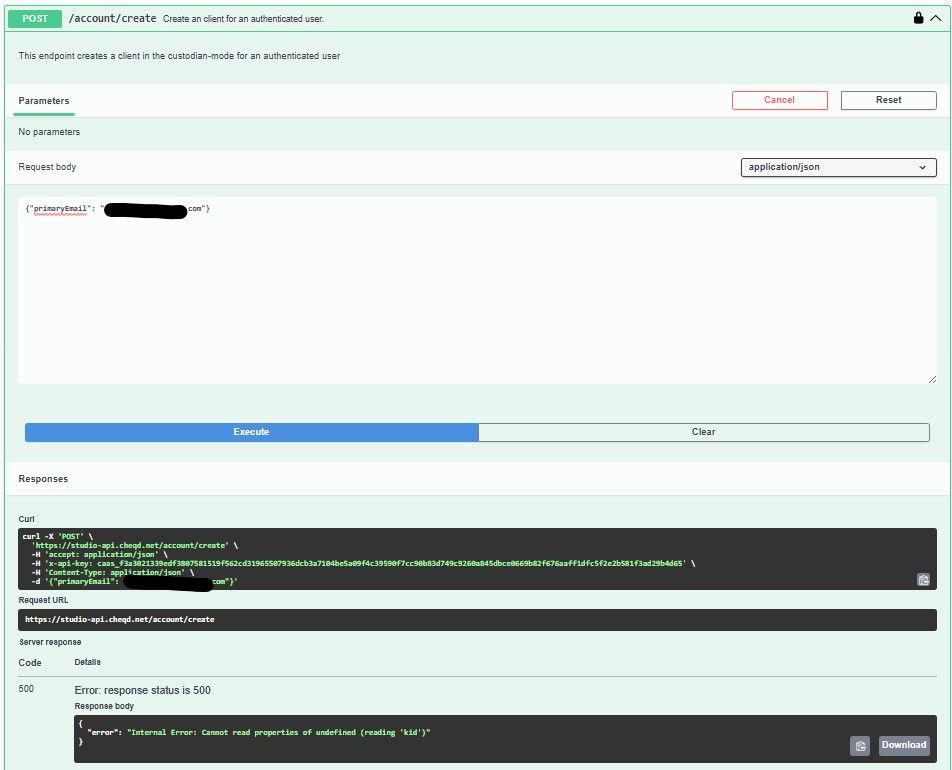Click the "Code" column header
This screenshot has width=952, height=770.
click(30, 663)
